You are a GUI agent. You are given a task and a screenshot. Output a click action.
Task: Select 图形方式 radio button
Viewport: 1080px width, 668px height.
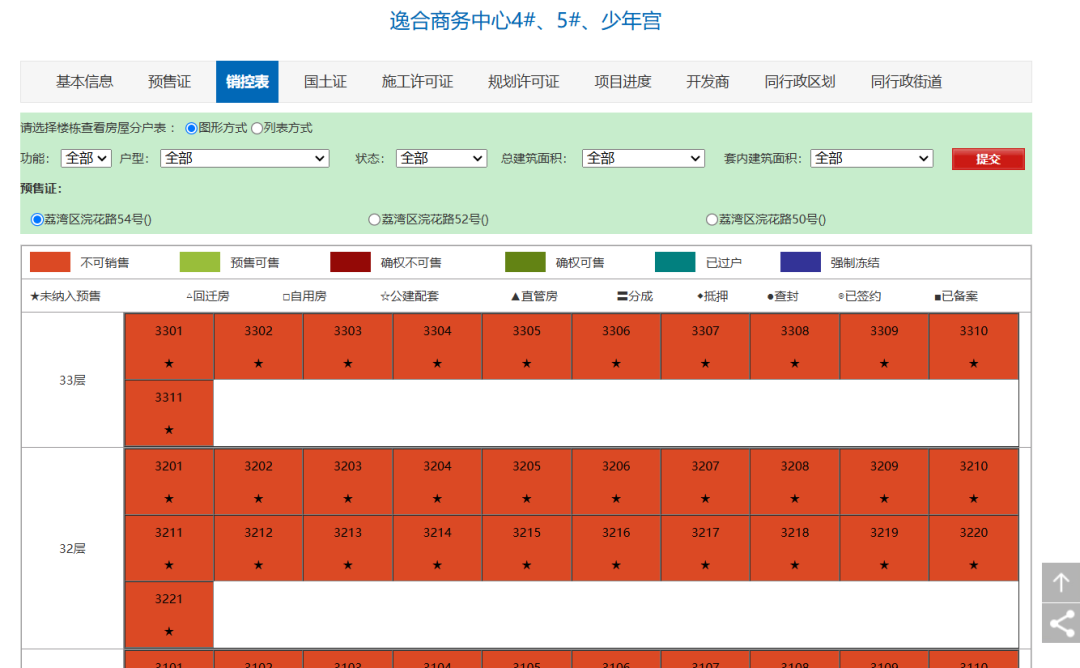point(191,128)
